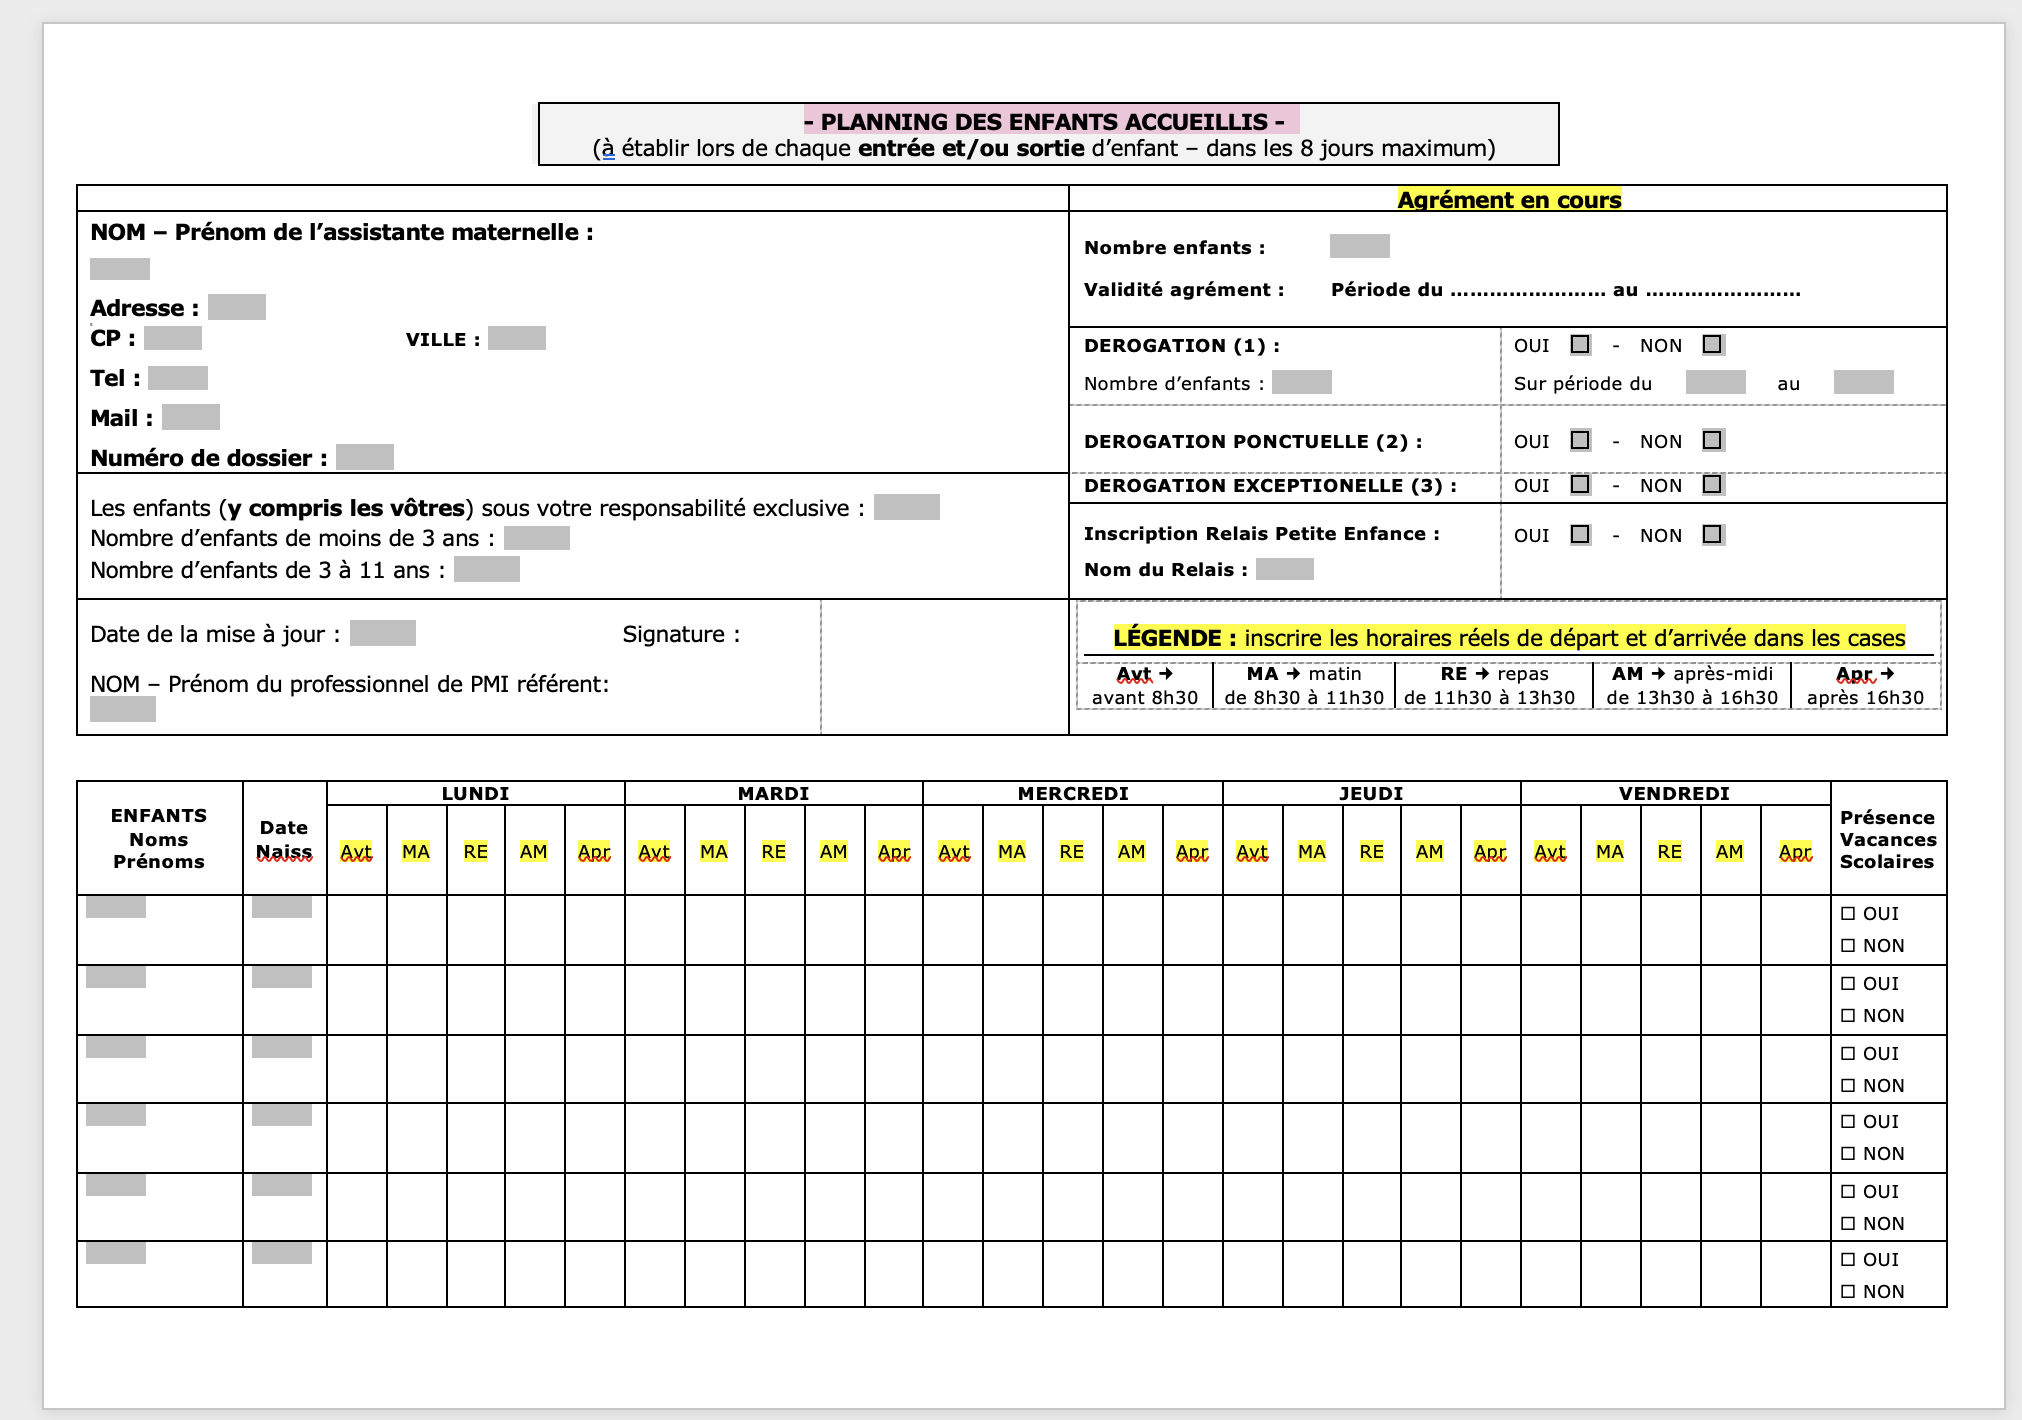This screenshot has width=2022, height=1420.
Task: Click the professionnel de PMI référent name field
Action: (123, 709)
